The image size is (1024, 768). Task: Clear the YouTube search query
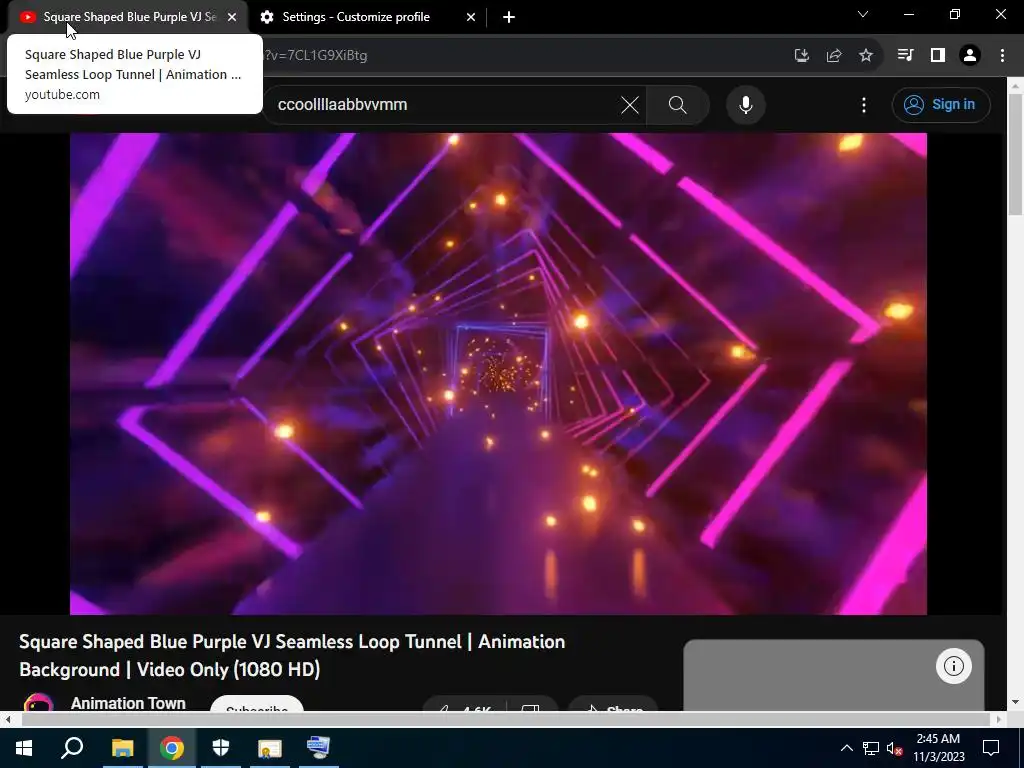tap(630, 105)
